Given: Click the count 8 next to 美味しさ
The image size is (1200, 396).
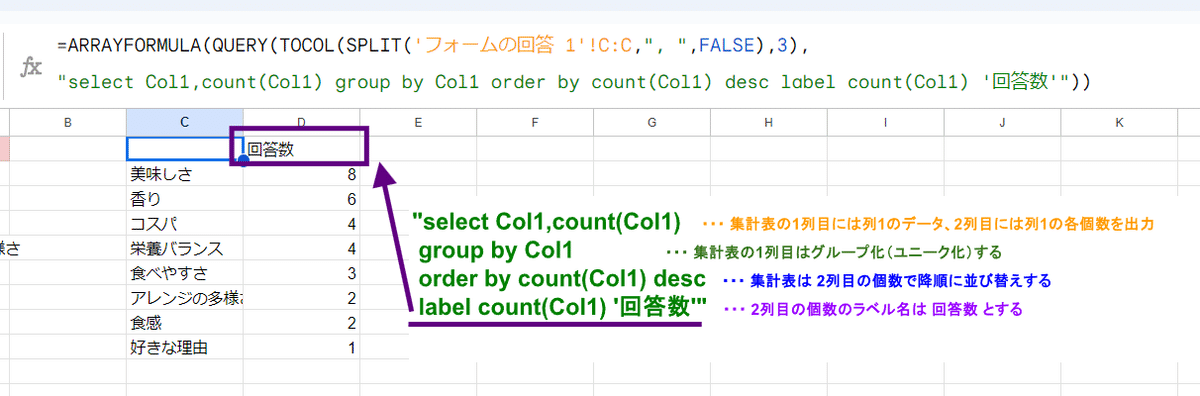Looking at the screenshot, I should click(301, 174).
